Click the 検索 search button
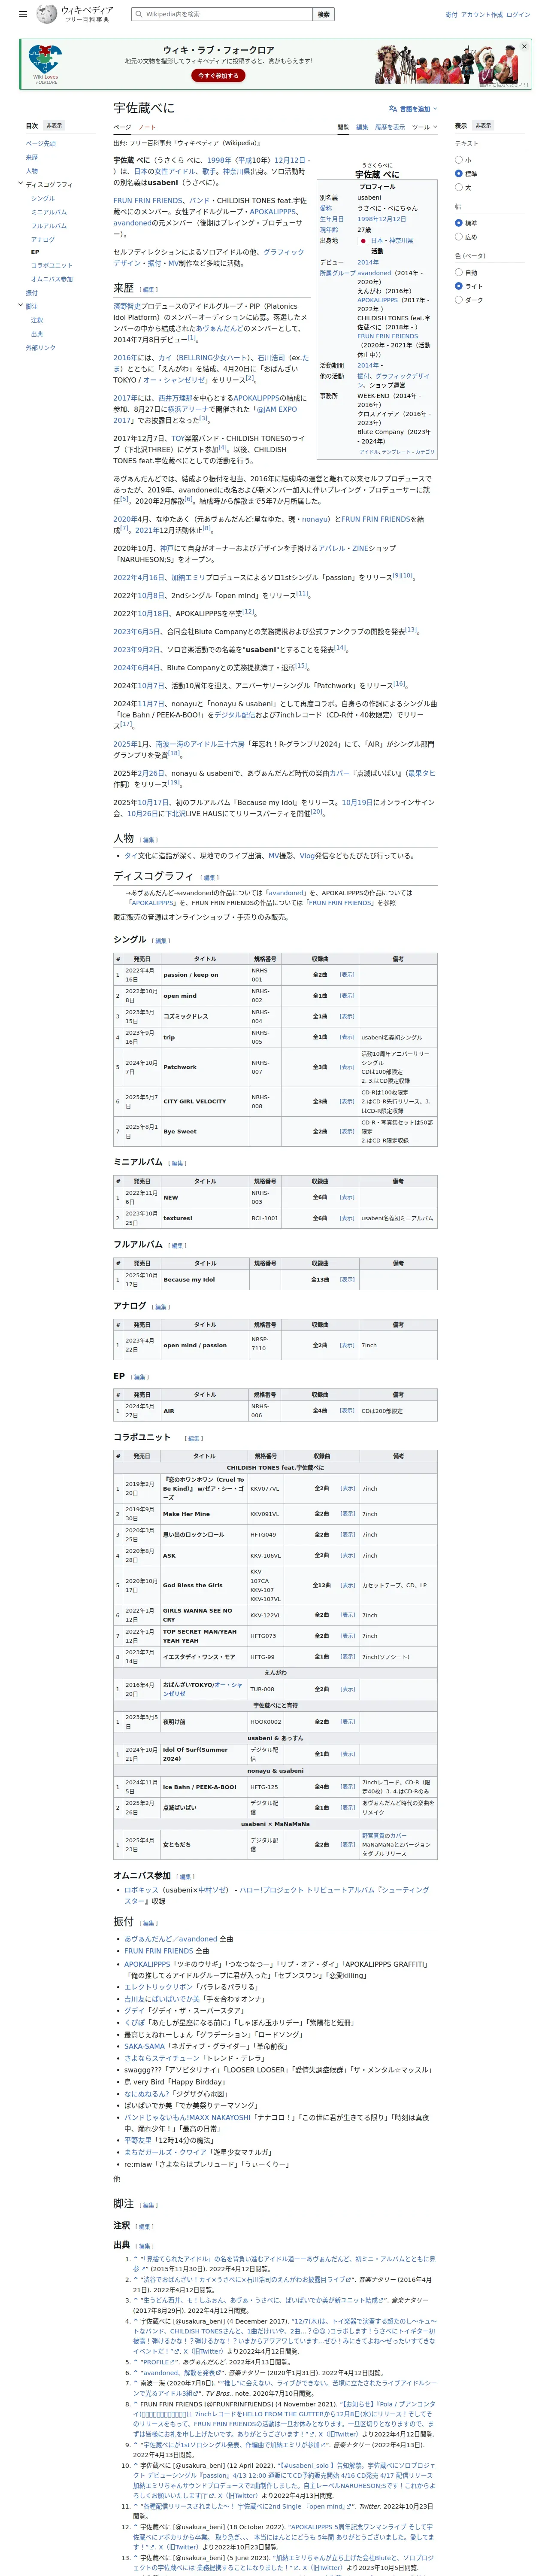This screenshot has height=2576, width=551. click(323, 14)
